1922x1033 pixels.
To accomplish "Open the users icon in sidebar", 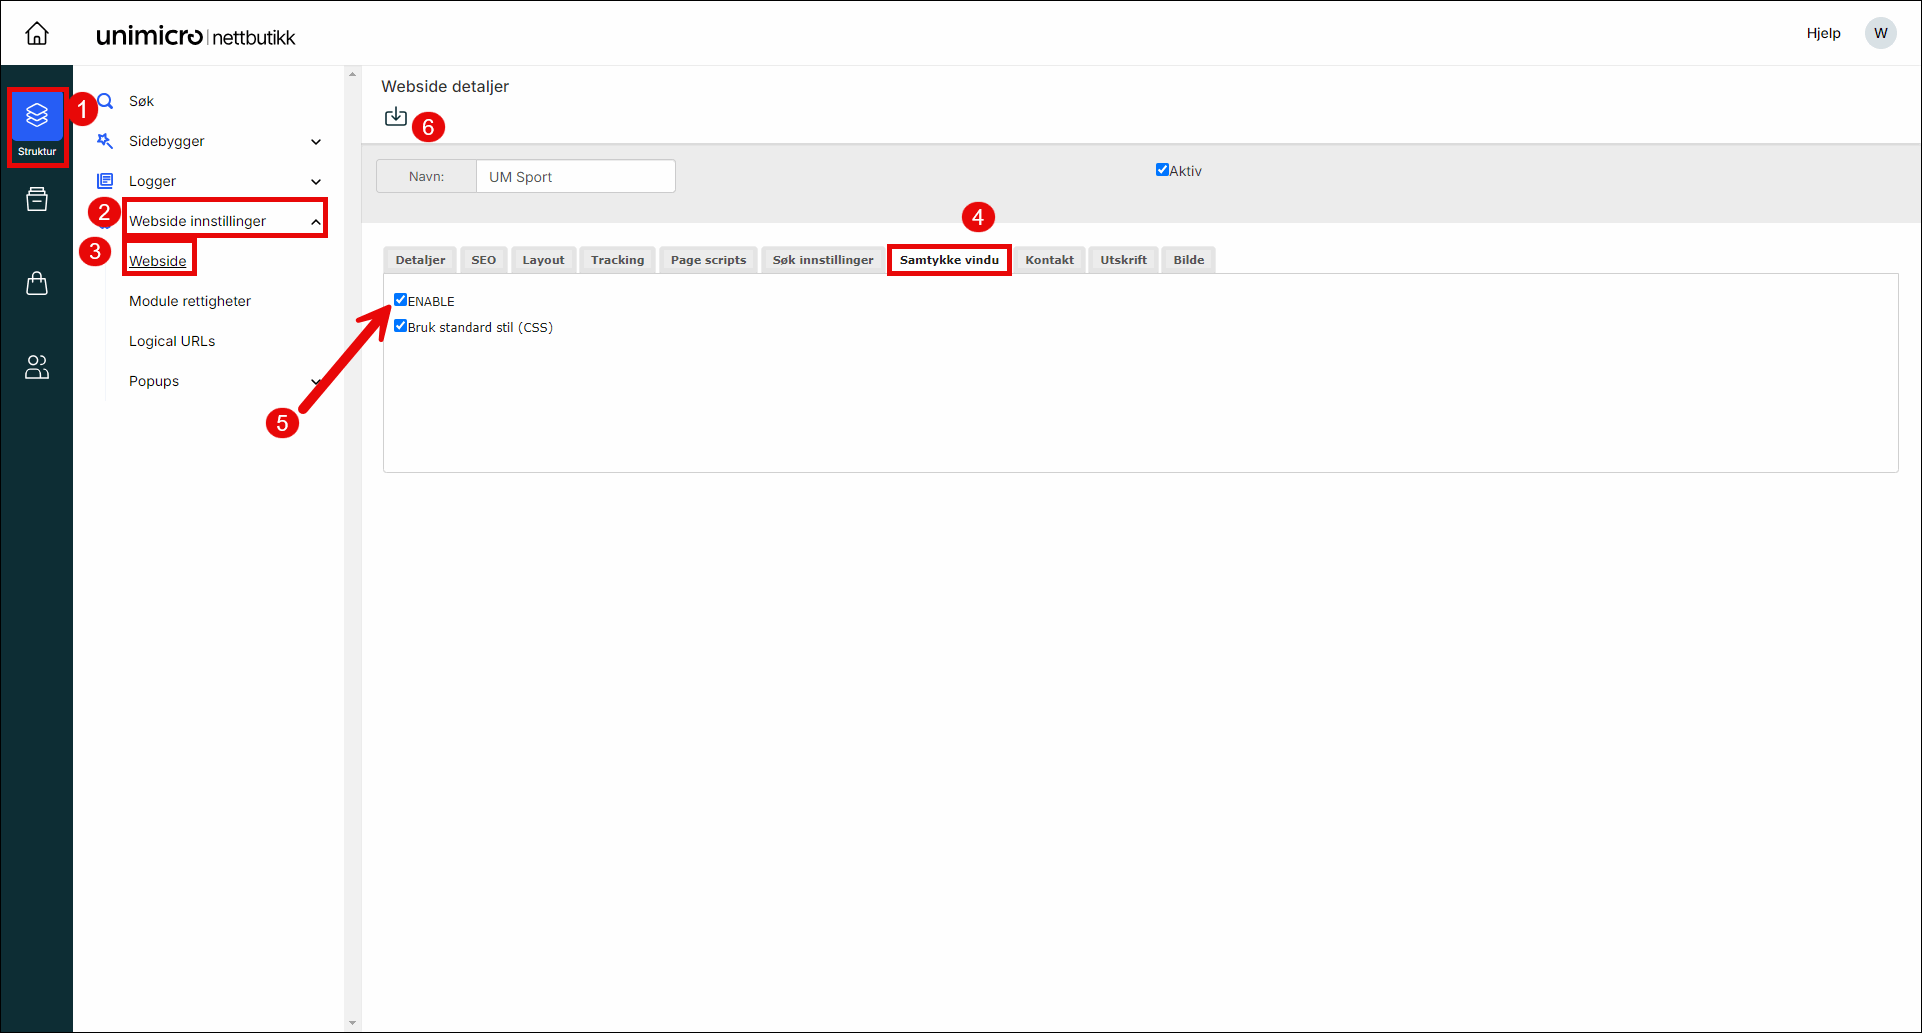I will pyautogui.click(x=37, y=367).
